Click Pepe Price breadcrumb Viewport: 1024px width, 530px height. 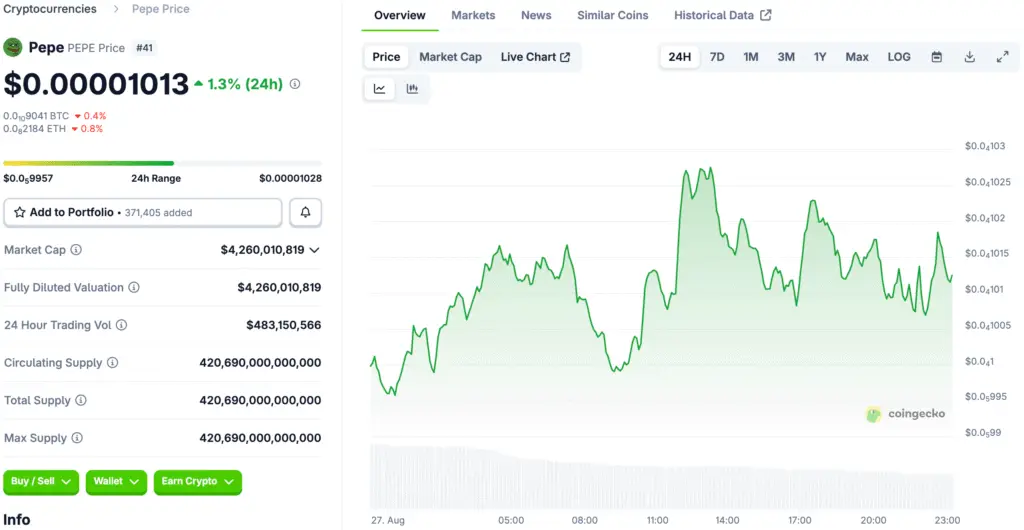click(x=161, y=9)
